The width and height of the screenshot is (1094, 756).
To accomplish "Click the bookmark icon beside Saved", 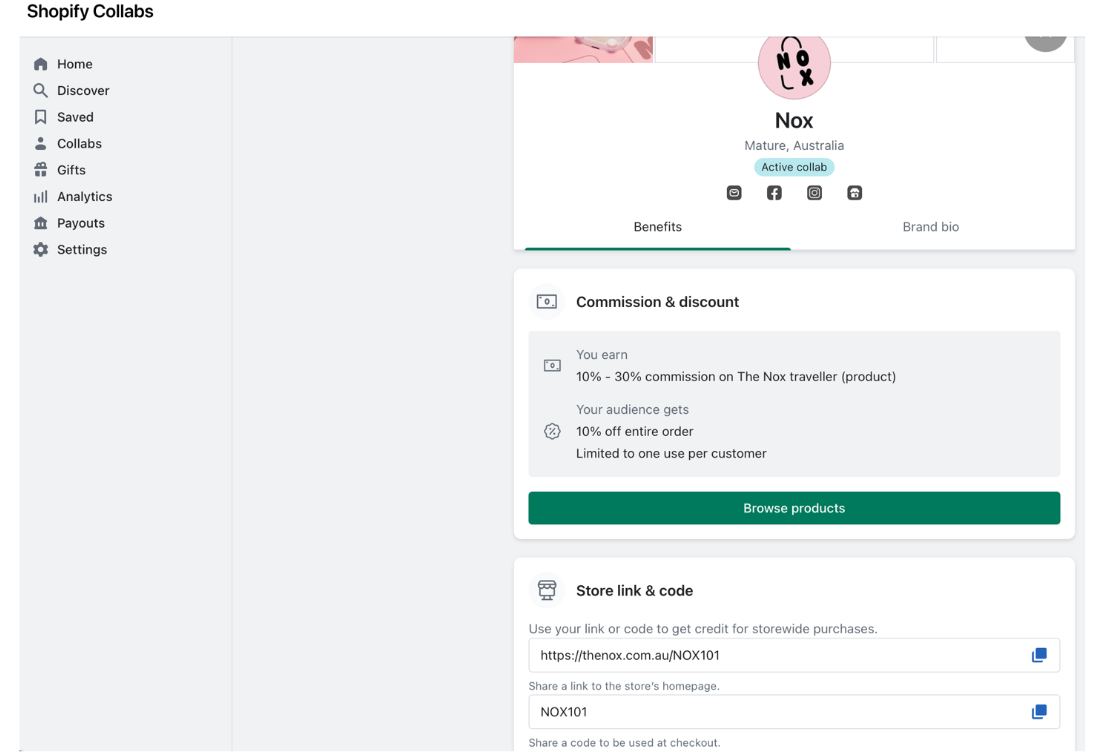I will 40,117.
